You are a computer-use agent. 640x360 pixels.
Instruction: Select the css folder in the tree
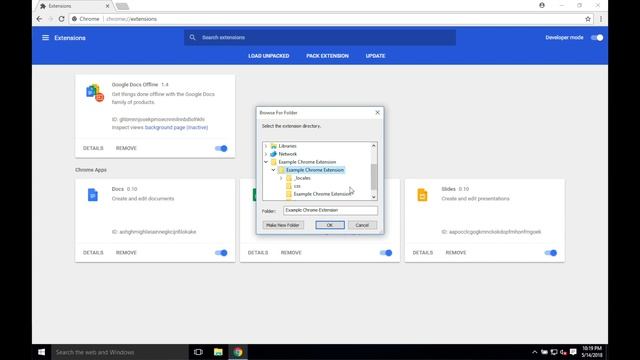click(x=297, y=186)
